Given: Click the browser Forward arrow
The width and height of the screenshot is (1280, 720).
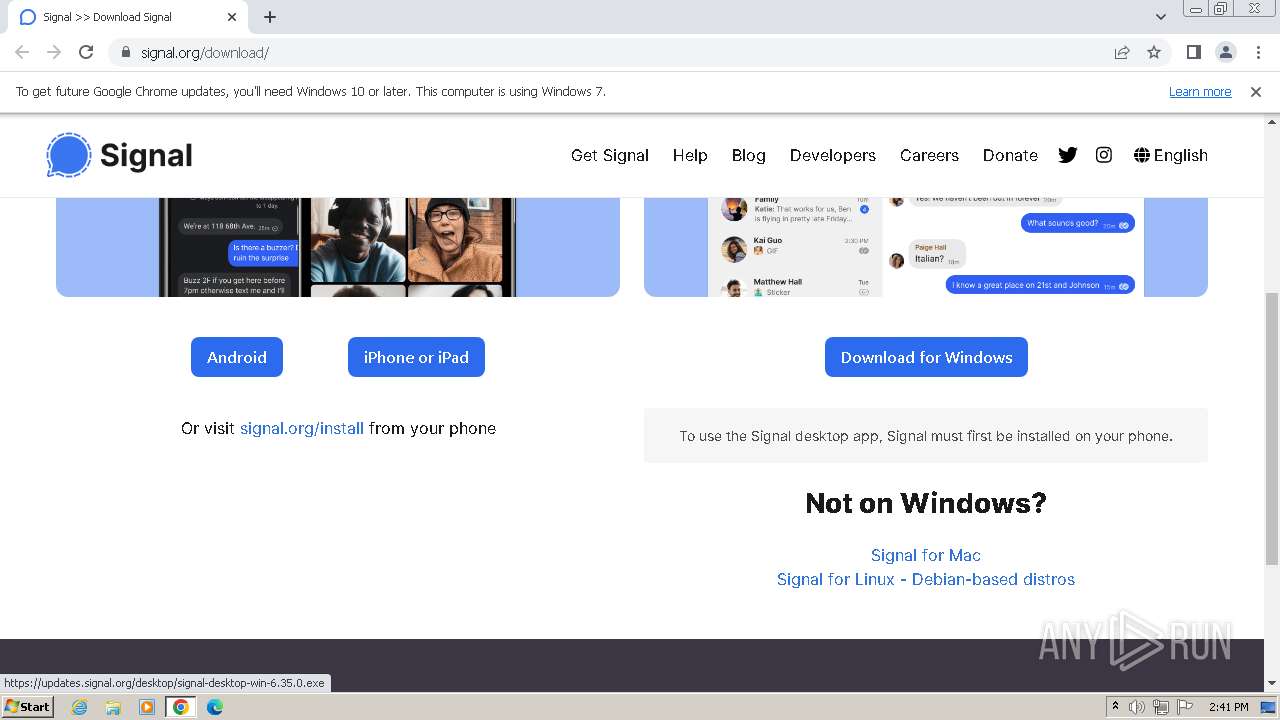Looking at the screenshot, I should point(54,52).
